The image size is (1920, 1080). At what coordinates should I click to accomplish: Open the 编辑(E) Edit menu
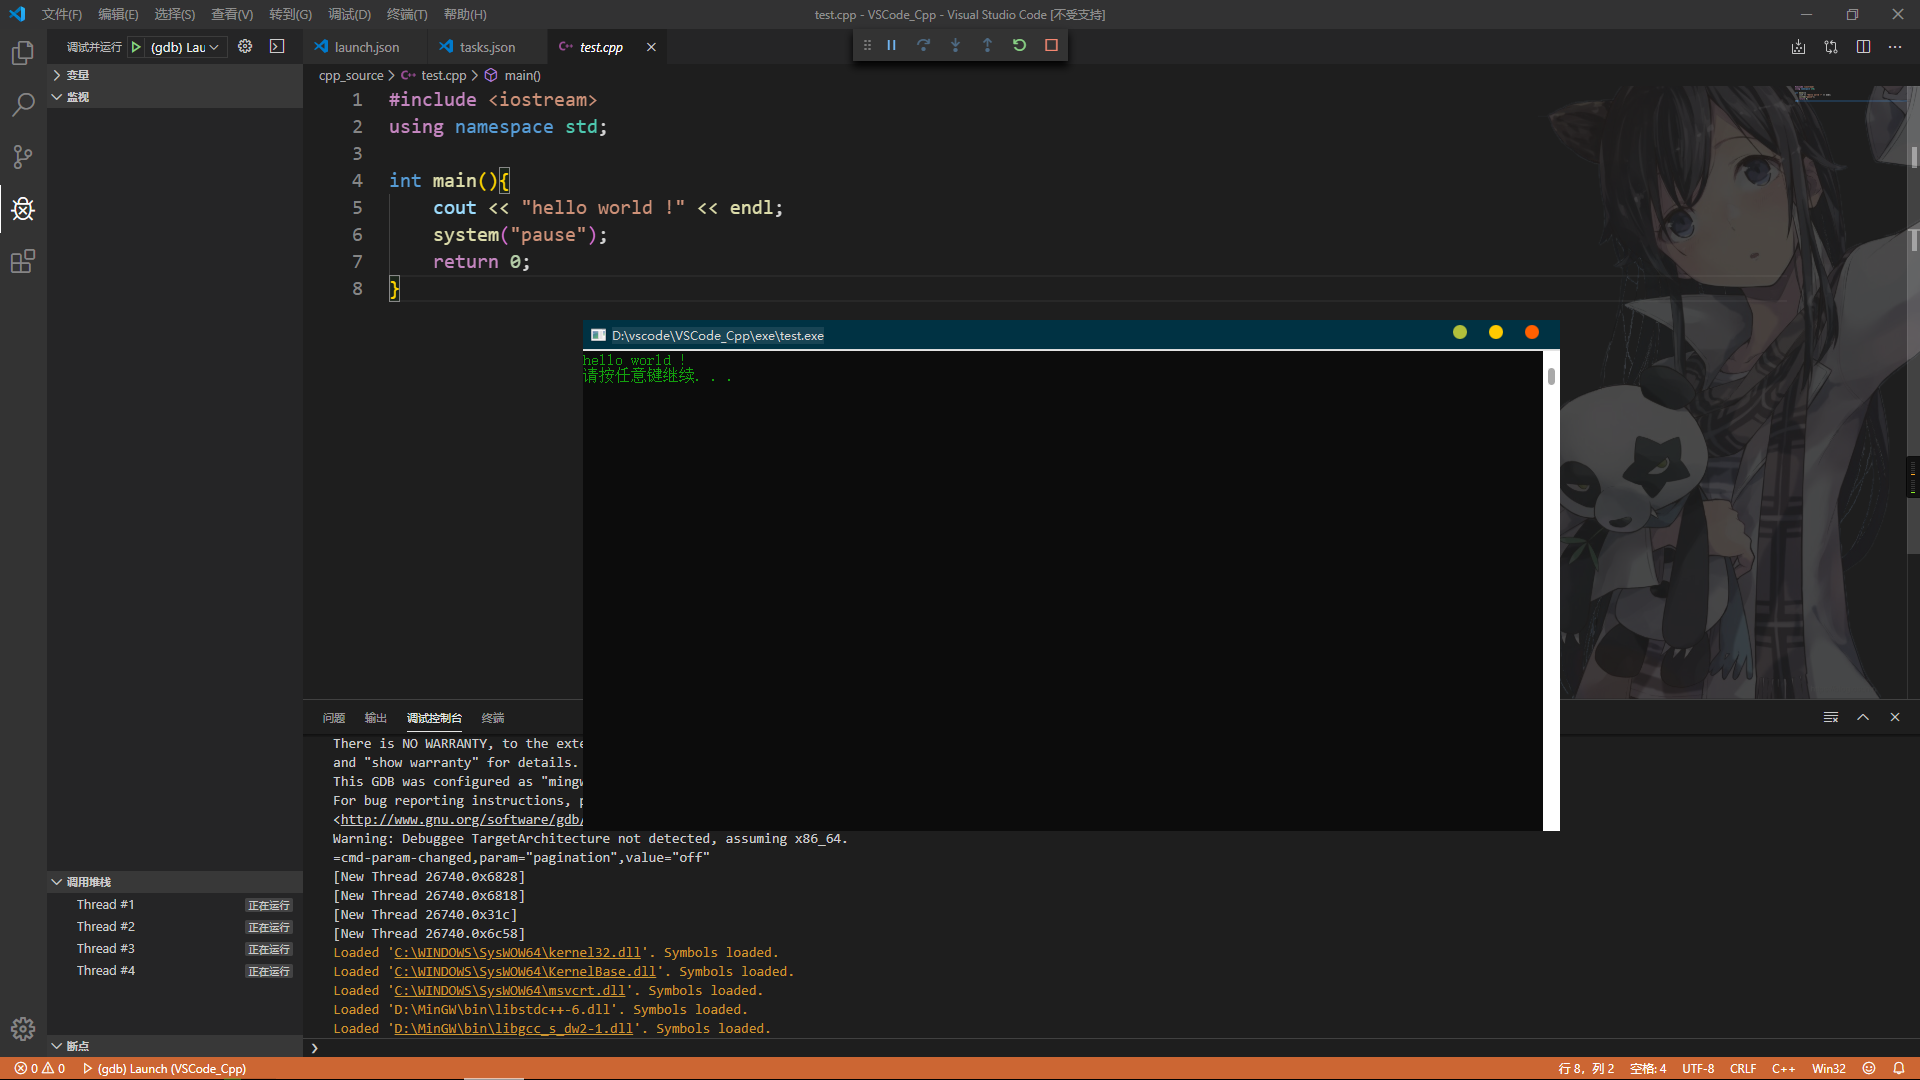(x=118, y=14)
